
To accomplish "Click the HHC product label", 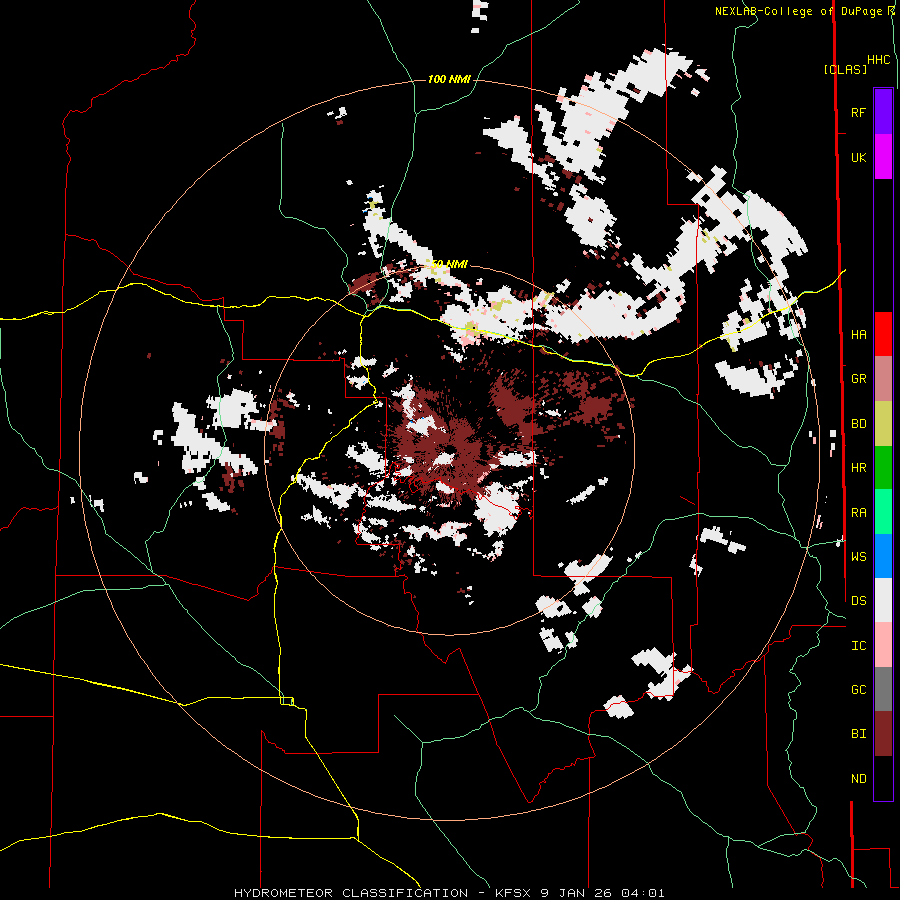I will point(878,60).
